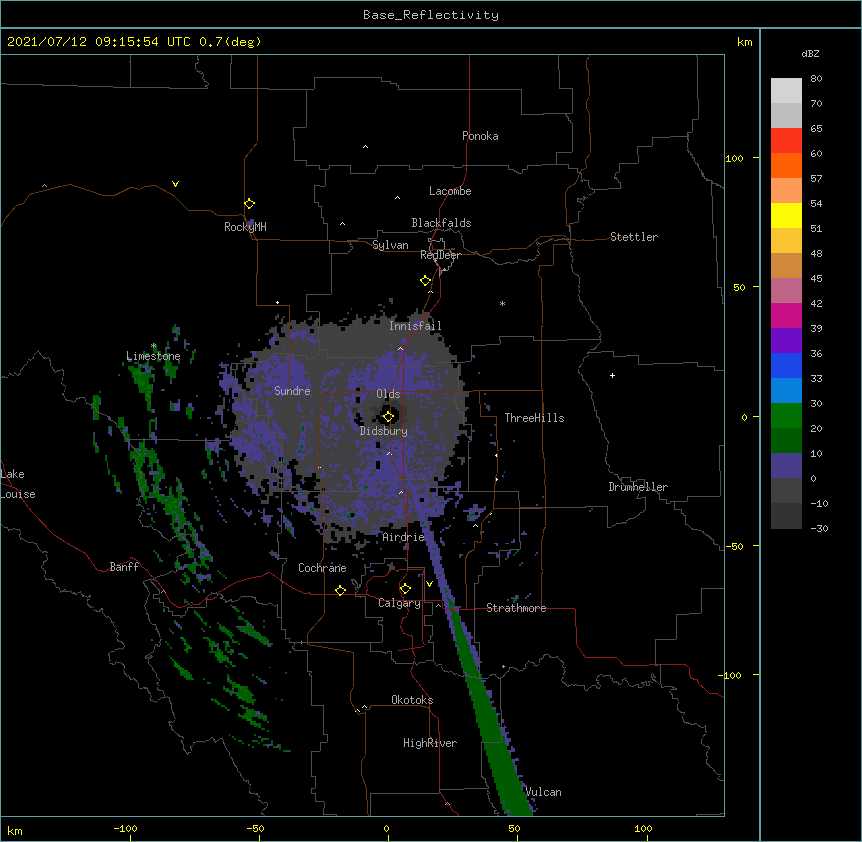Click the Stettler city label
The height and width of the screenshot is (842, 862).
click(634, 237)
